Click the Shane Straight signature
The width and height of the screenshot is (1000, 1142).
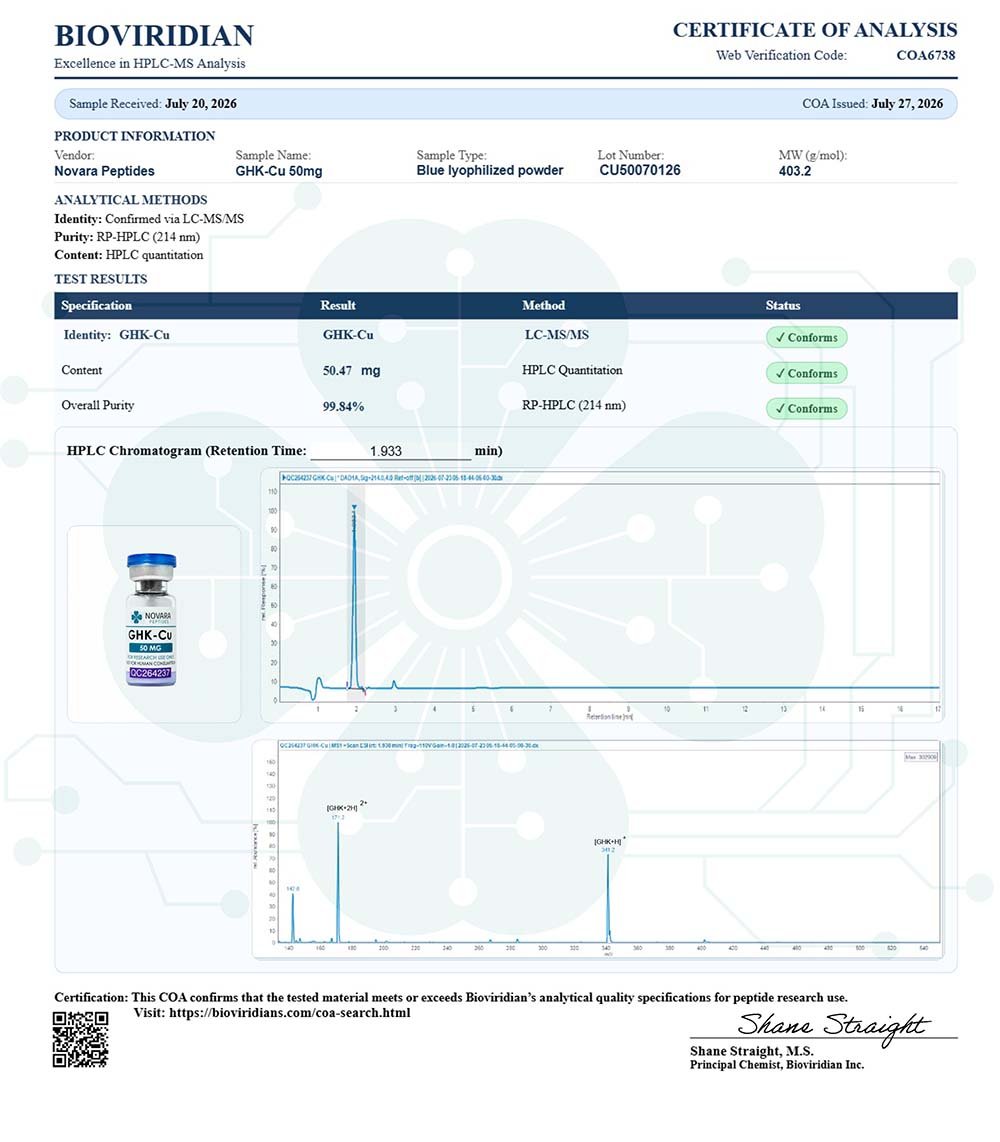(x=832, y=1026)
